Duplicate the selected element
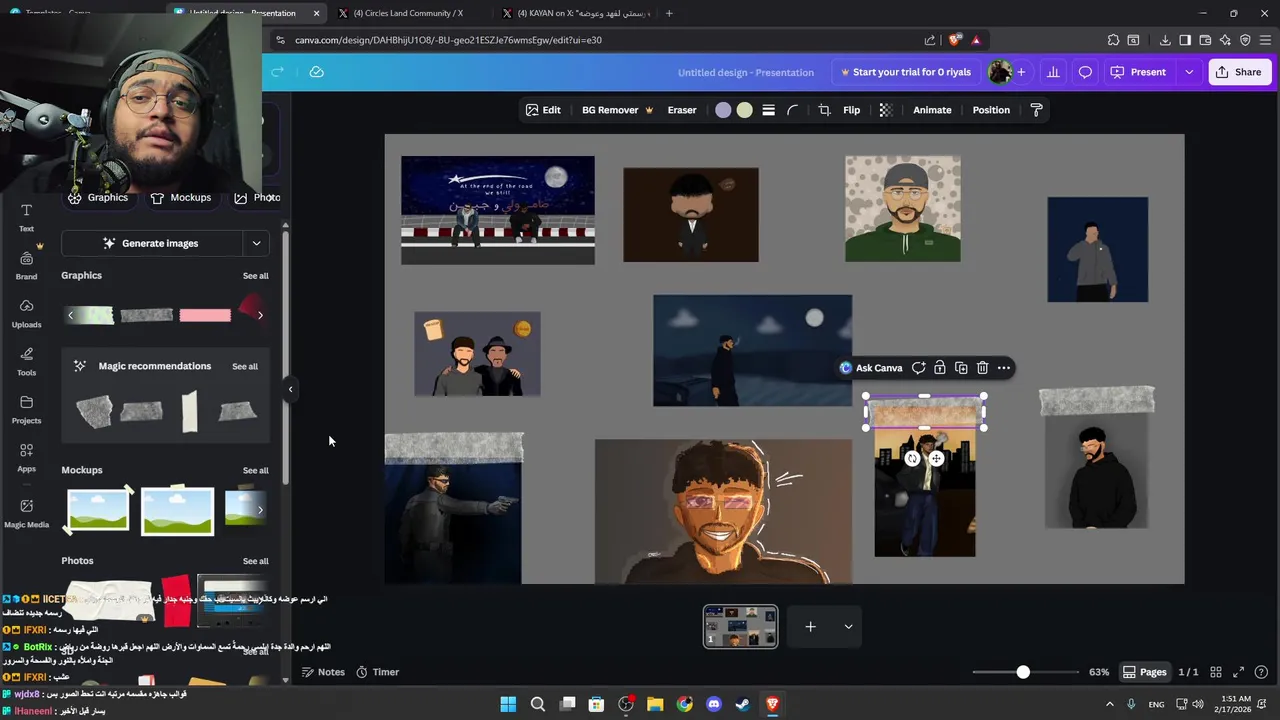 point(961,368)
